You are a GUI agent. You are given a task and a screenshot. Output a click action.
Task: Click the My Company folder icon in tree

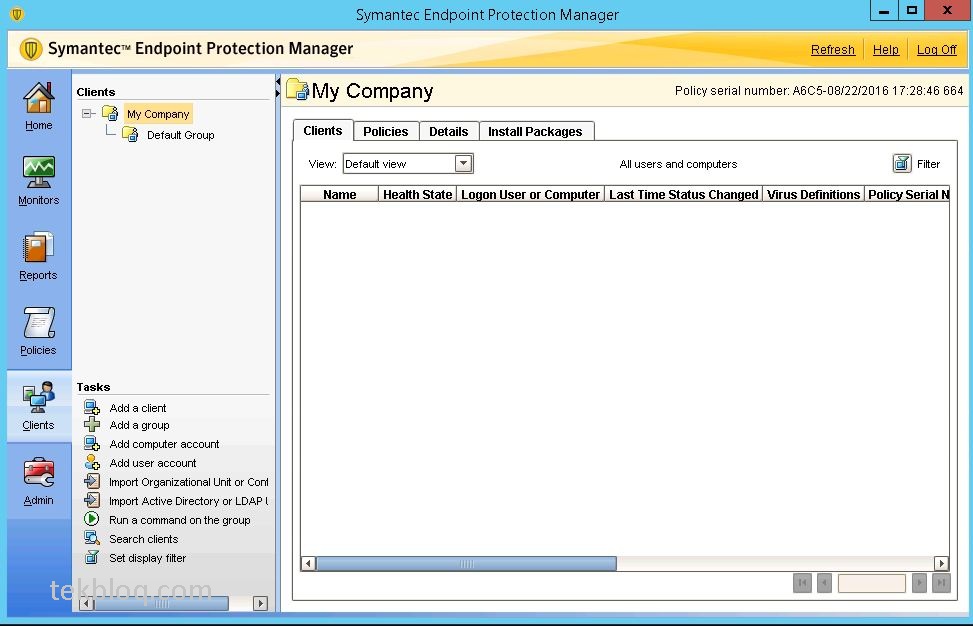click(x=110, y=114)
